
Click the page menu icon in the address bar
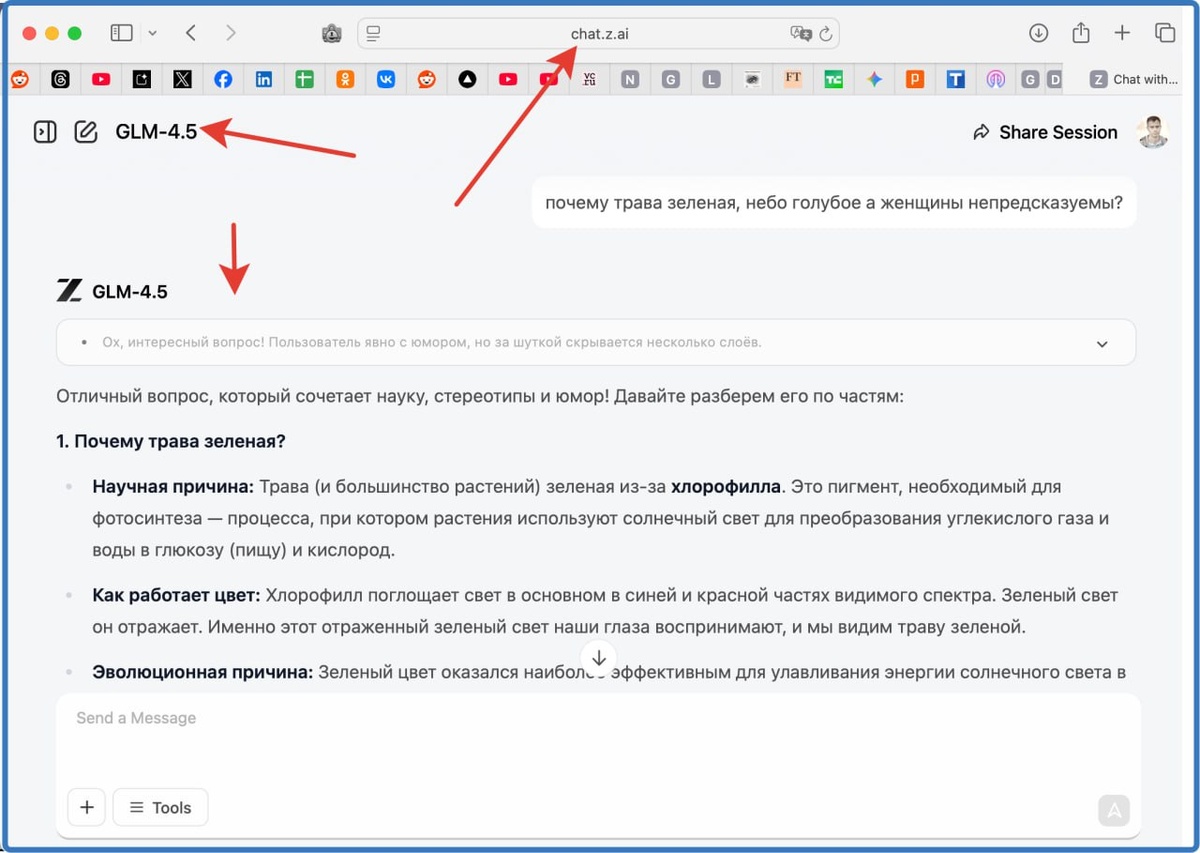374,34
